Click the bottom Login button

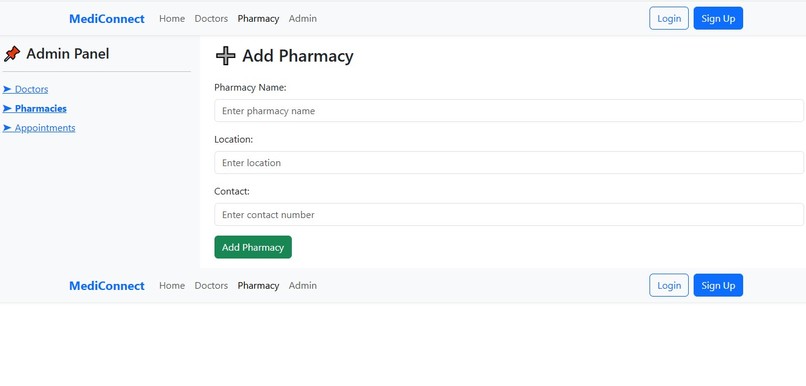pyautogui.click(x=669, y=285)
